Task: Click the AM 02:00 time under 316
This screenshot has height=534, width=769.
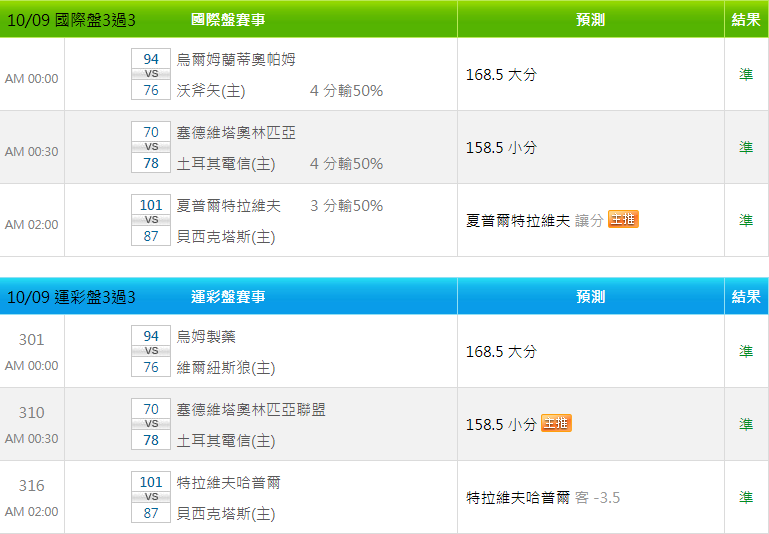Action: tap(31, 511)
